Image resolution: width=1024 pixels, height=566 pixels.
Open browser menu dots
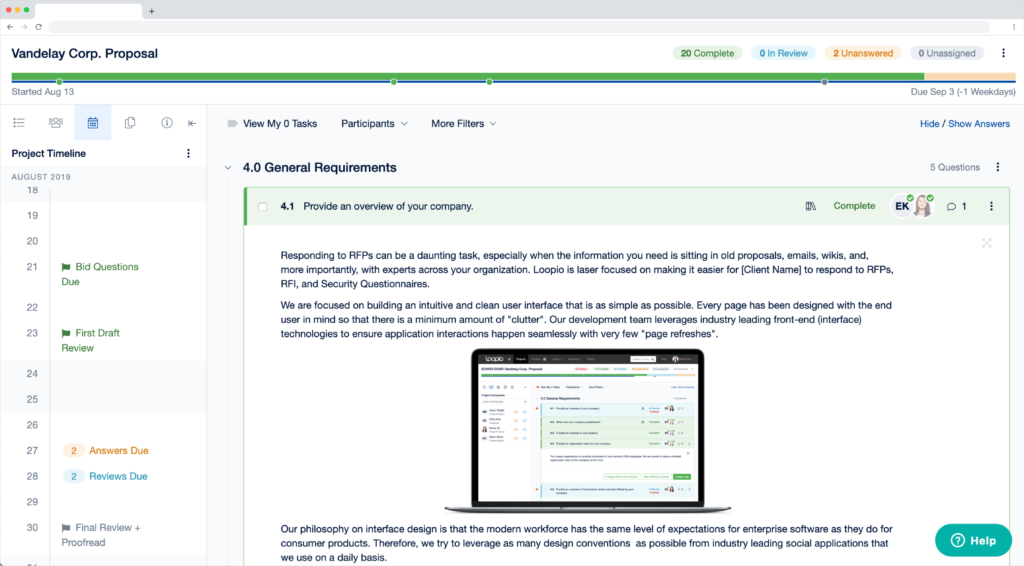click(1014, 27)
